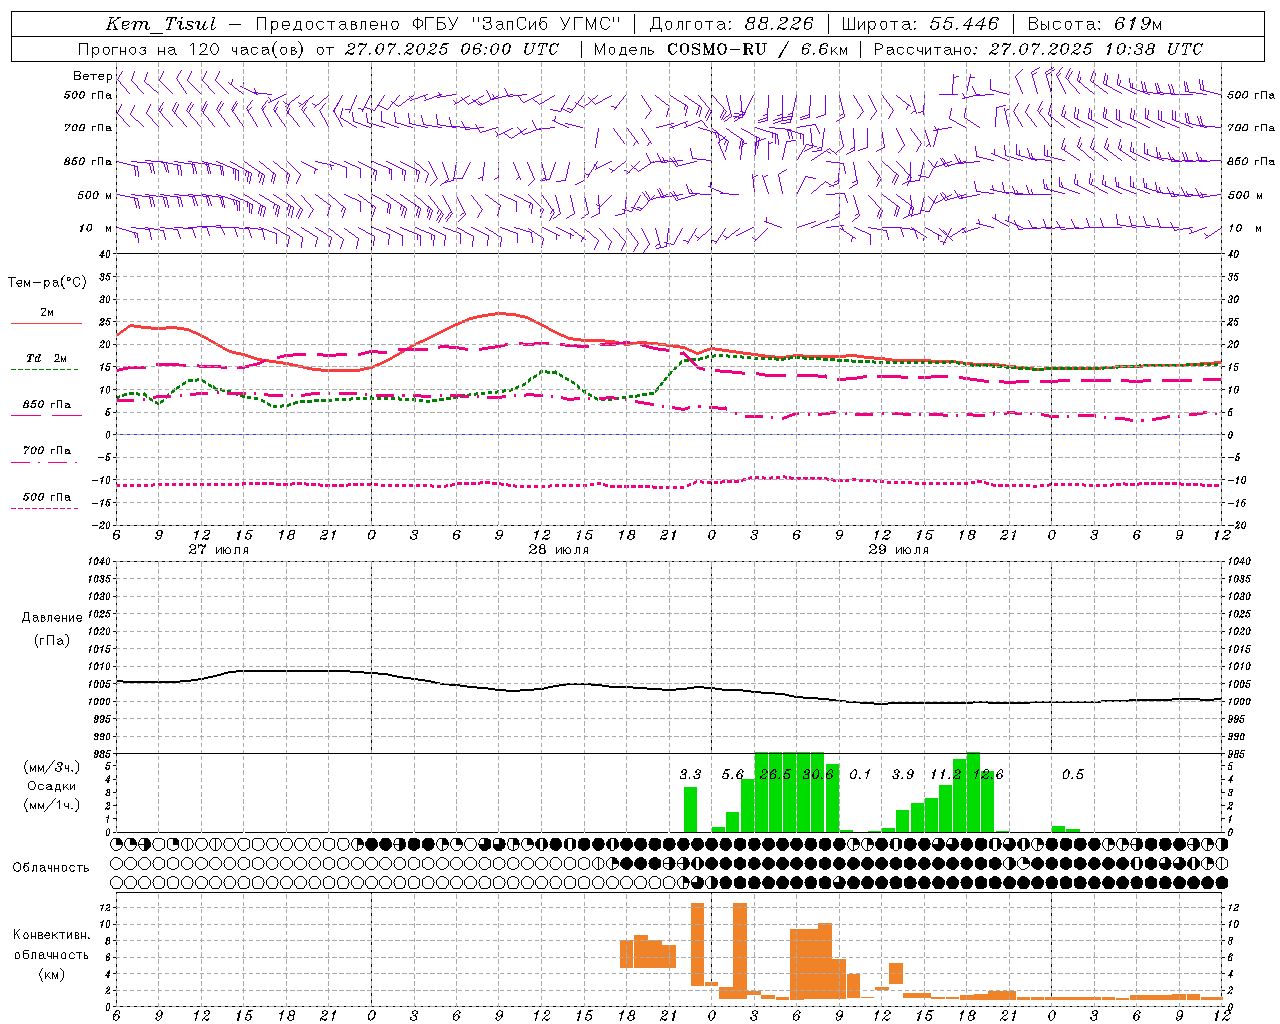Click the precipitation total 26.5

tap(775, 775)
